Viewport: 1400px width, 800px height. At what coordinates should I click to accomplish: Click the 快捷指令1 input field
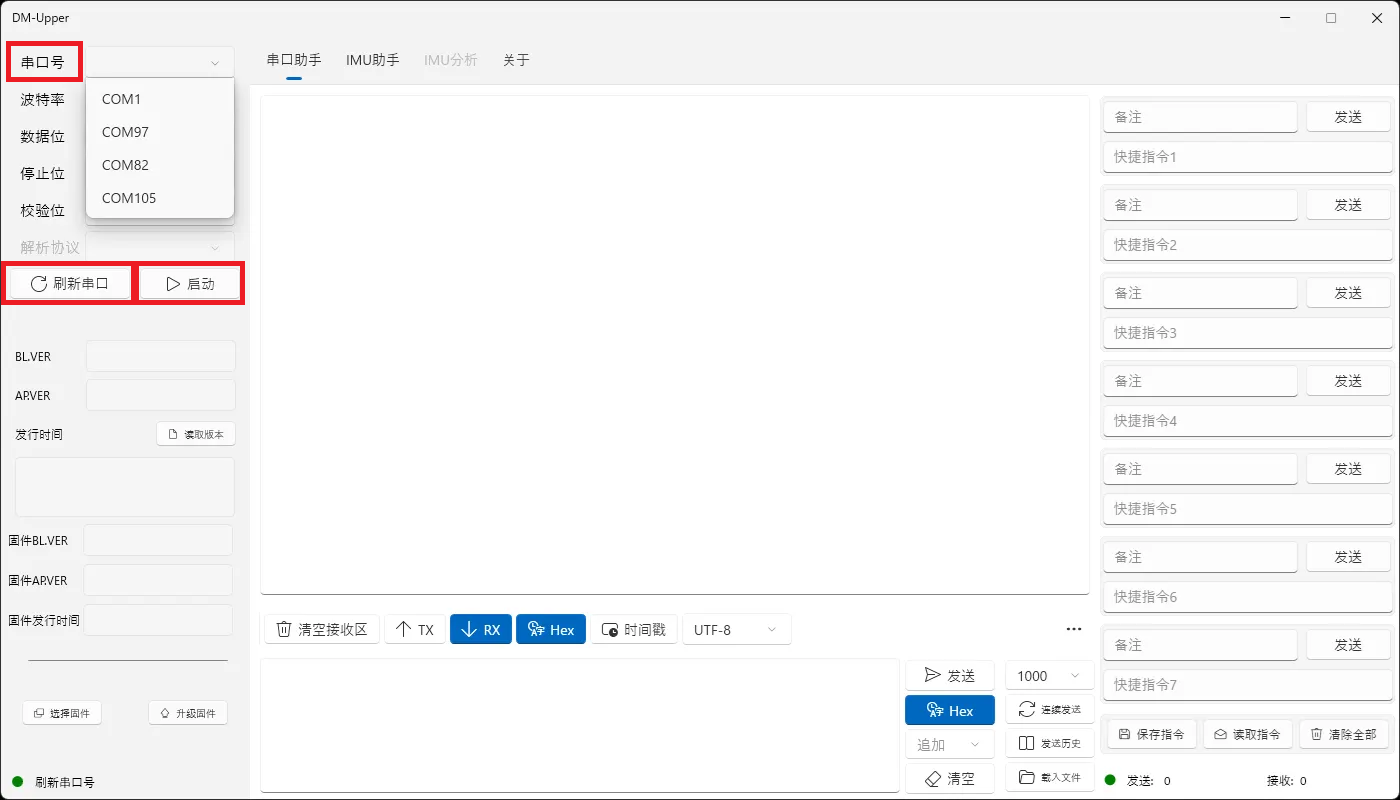(x=1246, y=156)
